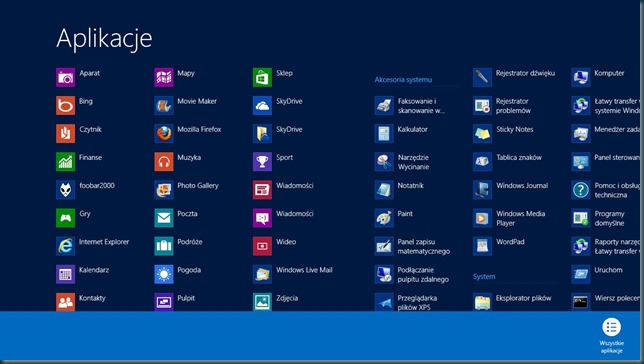
Task: Launch the Paint icon
Action: coord(384,218)
